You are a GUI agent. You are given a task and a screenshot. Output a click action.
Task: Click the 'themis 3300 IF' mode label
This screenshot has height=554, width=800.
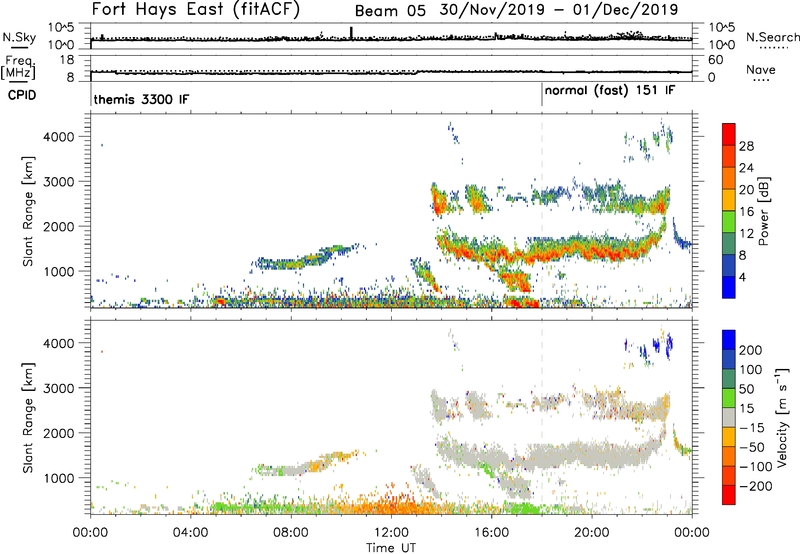(141, 99)
